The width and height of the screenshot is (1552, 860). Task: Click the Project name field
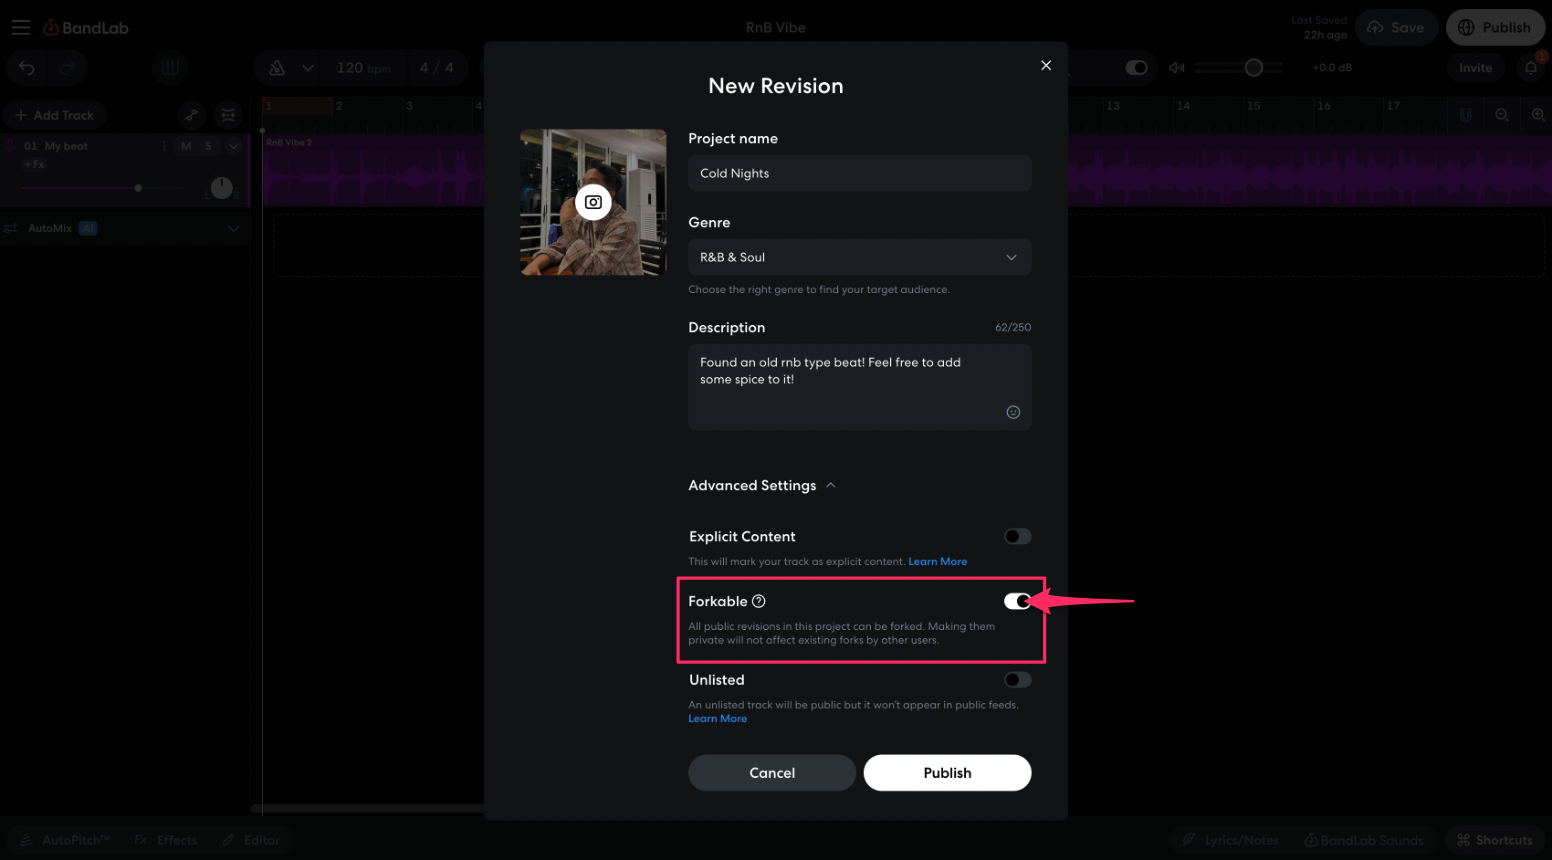coord(859,173)
